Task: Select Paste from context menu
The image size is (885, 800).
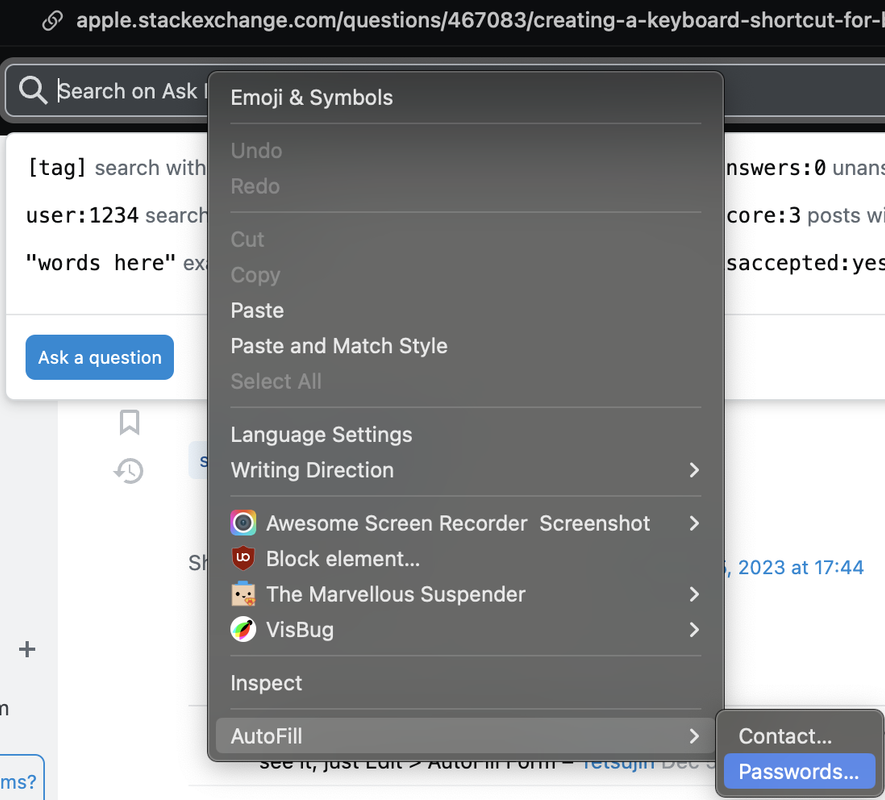Action: [x=466, y=311]
